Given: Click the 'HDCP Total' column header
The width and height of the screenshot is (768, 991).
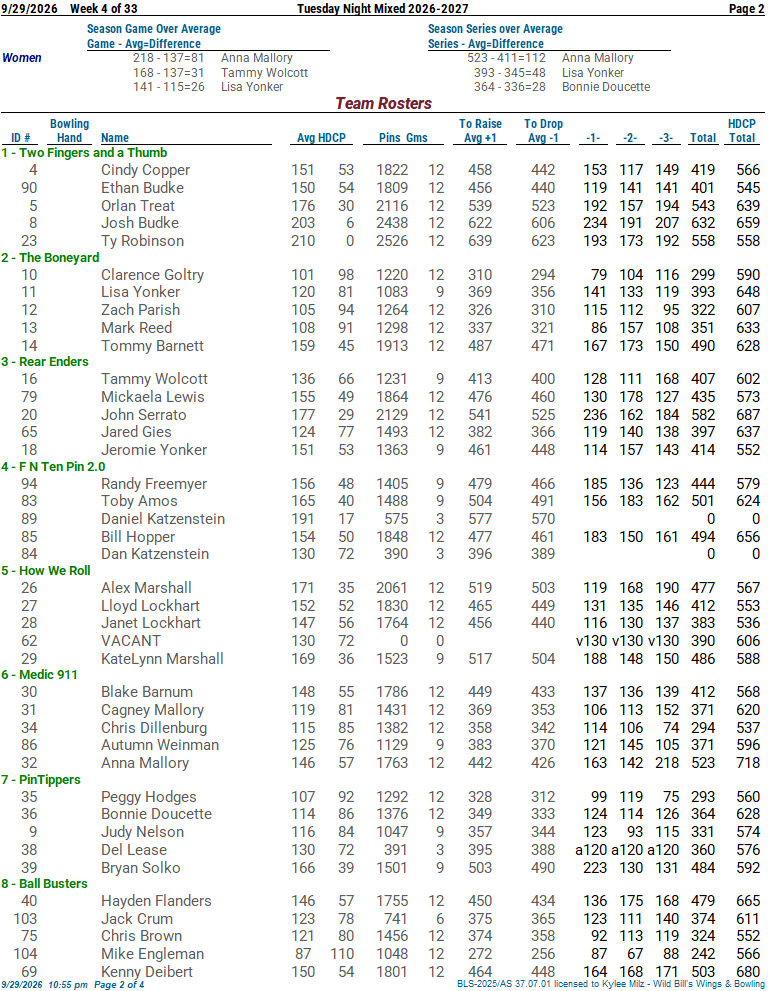Looking at the screenshot, I should (741, 131).
